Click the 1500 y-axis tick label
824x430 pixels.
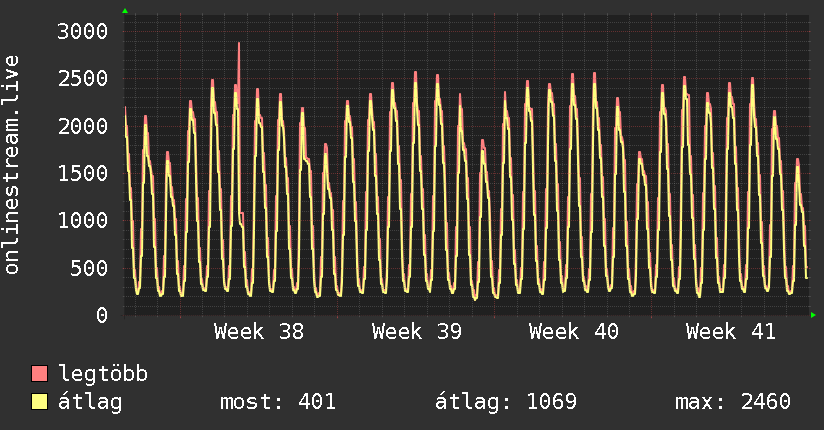click(83, 173)
